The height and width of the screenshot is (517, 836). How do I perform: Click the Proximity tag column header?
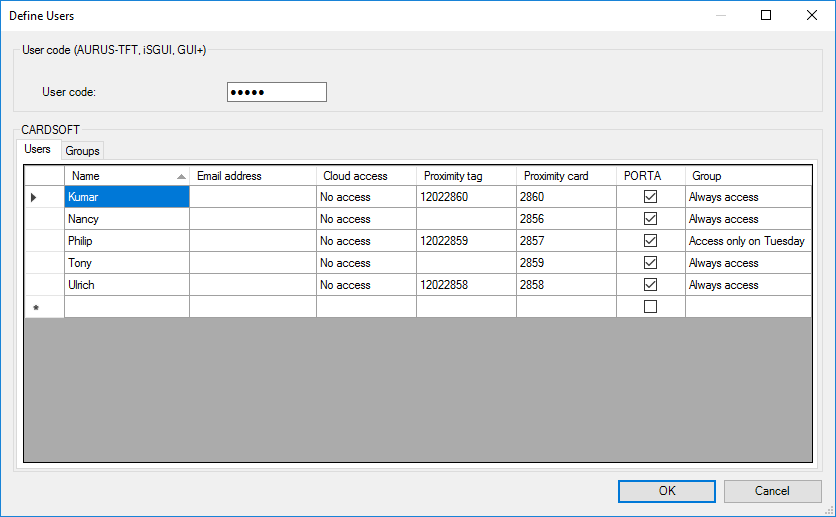466,176
